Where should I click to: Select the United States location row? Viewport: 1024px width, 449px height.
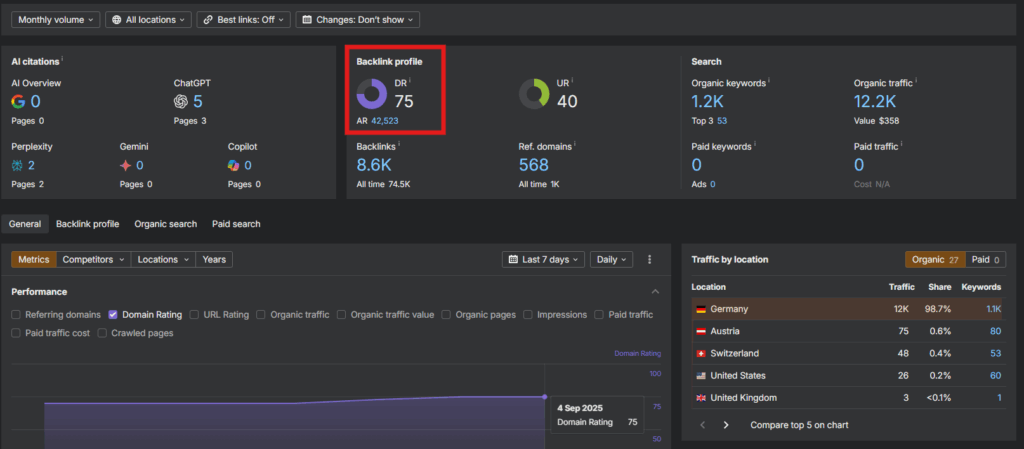849,376
